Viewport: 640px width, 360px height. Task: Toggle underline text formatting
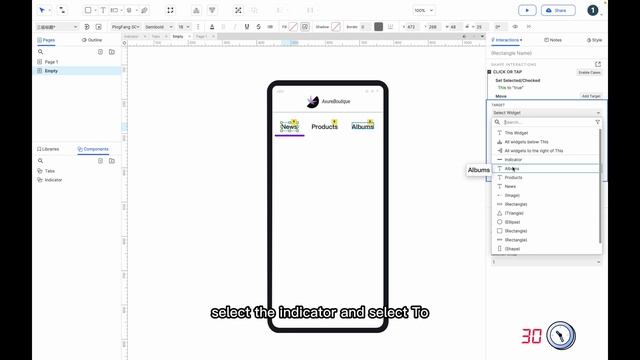click(247, 27)
